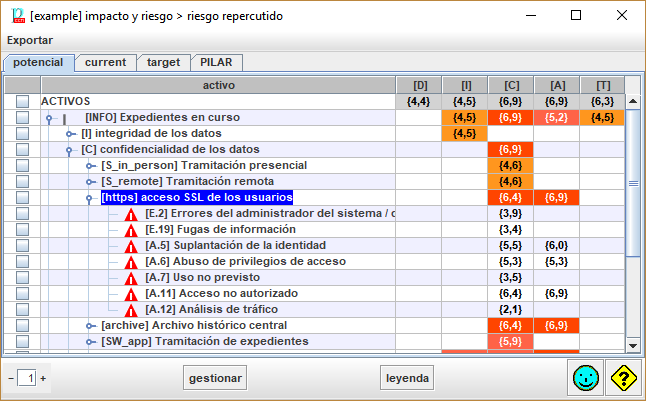Click warning icon beside A.12 Análisis de tráfico
Screen dimensions: 646x401
131,310
